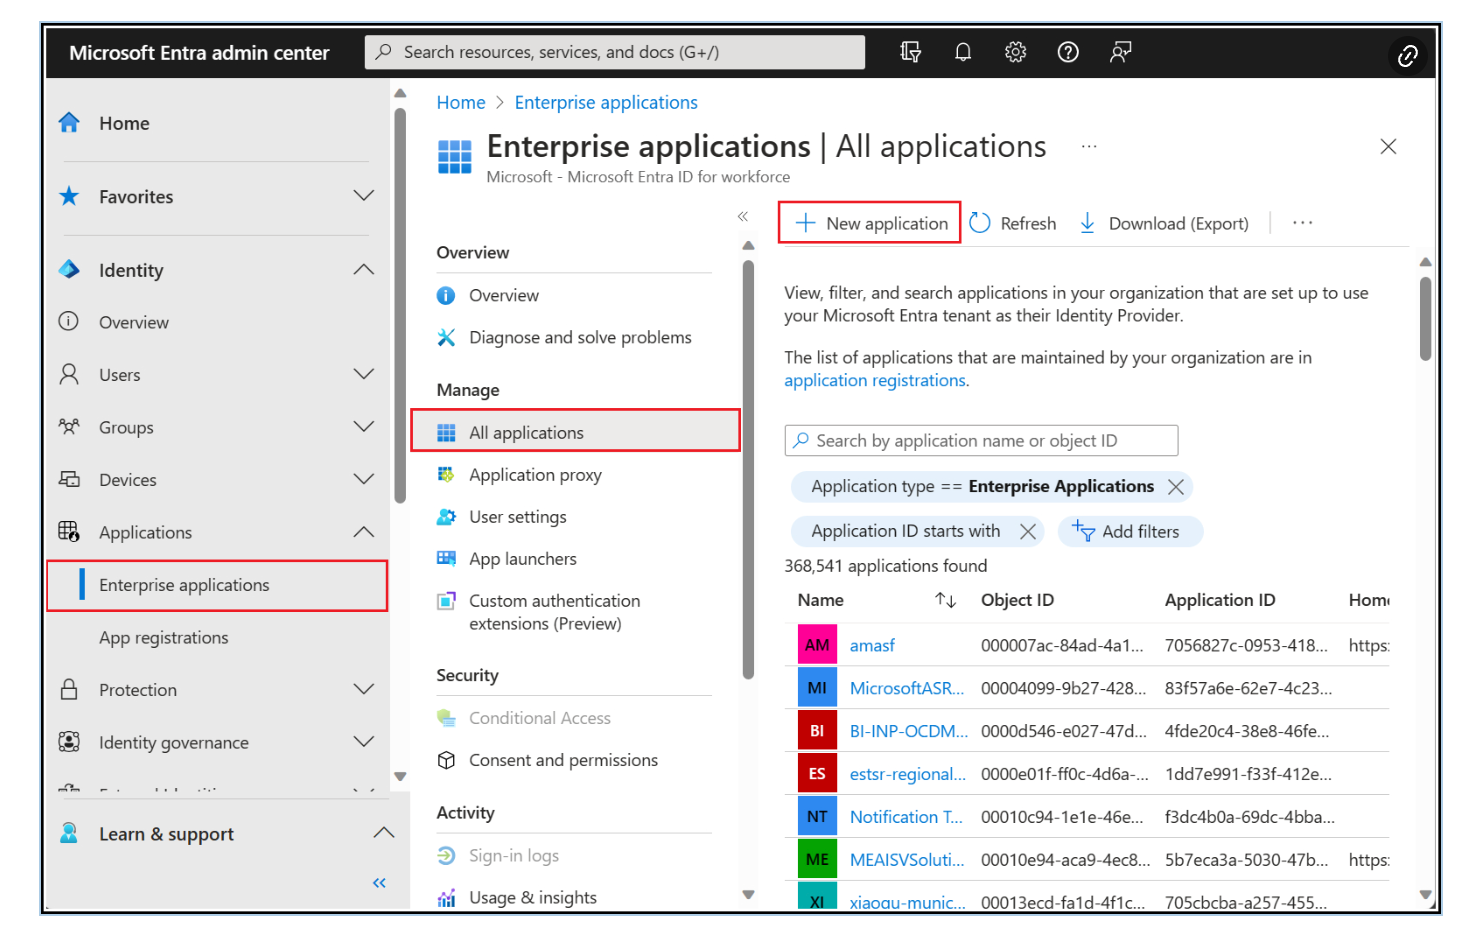This screenshot has width=1472, height=938.
Task: Click the Usage & insights chart icon
Action: [x=446, y=898]
